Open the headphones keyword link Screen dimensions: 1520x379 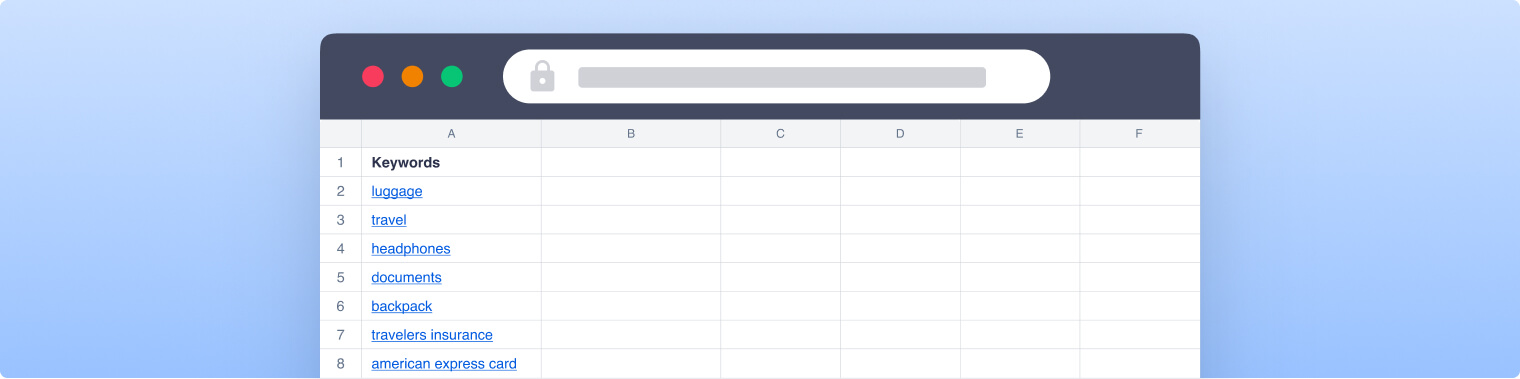411,248
